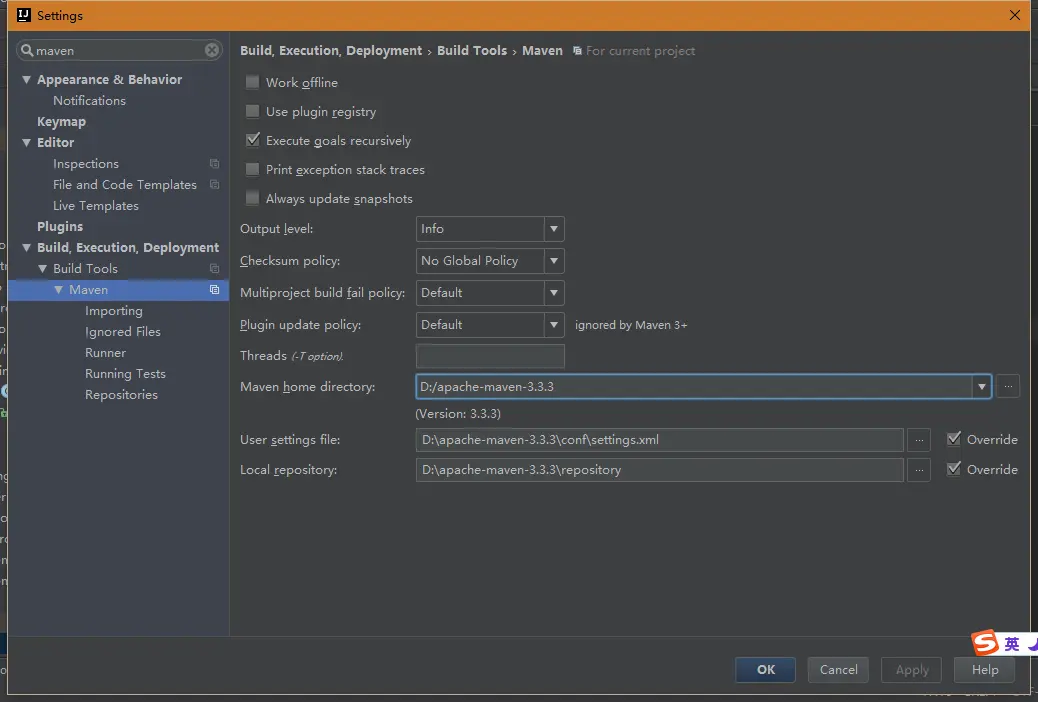Image resolution: width=1038 pixels, height=702 pixels.
Task: Browse for Local repository folder
Action: pyautogui.click(x=919, y=470)
